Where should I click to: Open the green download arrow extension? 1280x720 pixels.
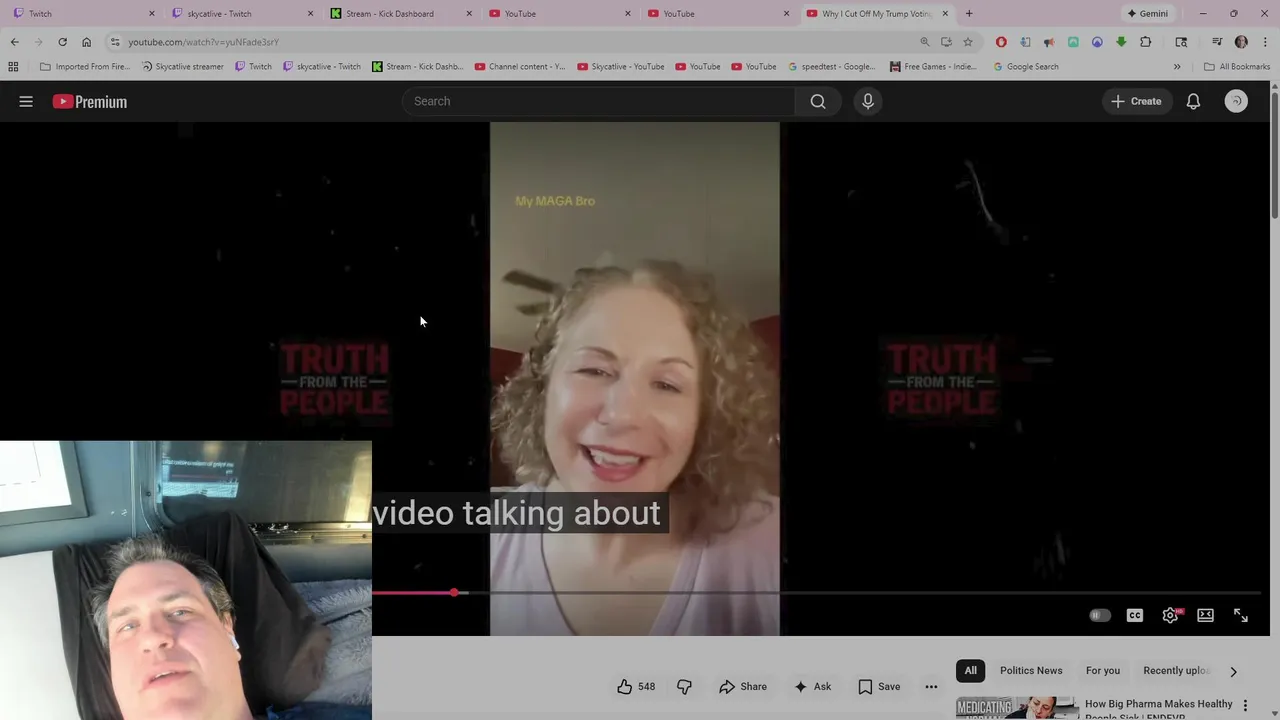1121,42
